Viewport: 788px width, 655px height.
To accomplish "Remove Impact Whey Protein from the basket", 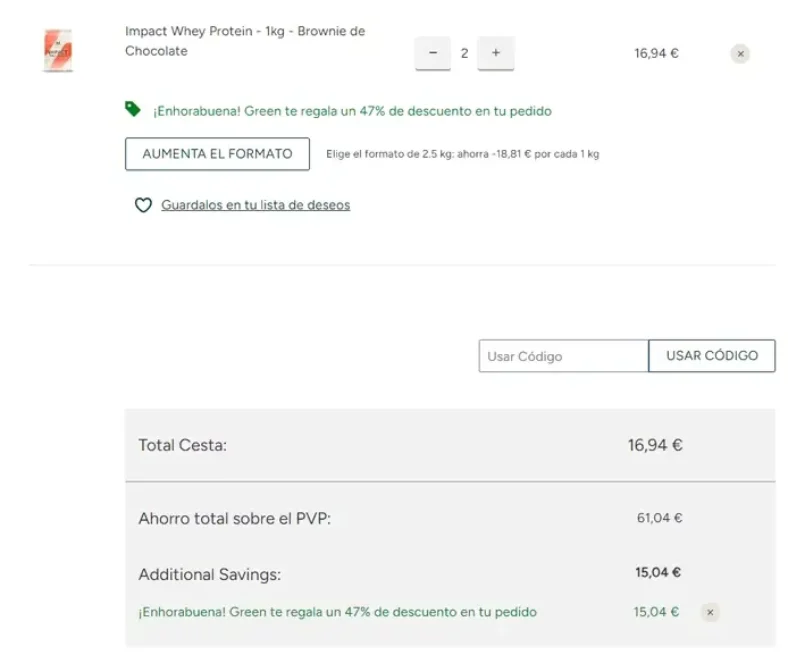I will coord(740,54).
